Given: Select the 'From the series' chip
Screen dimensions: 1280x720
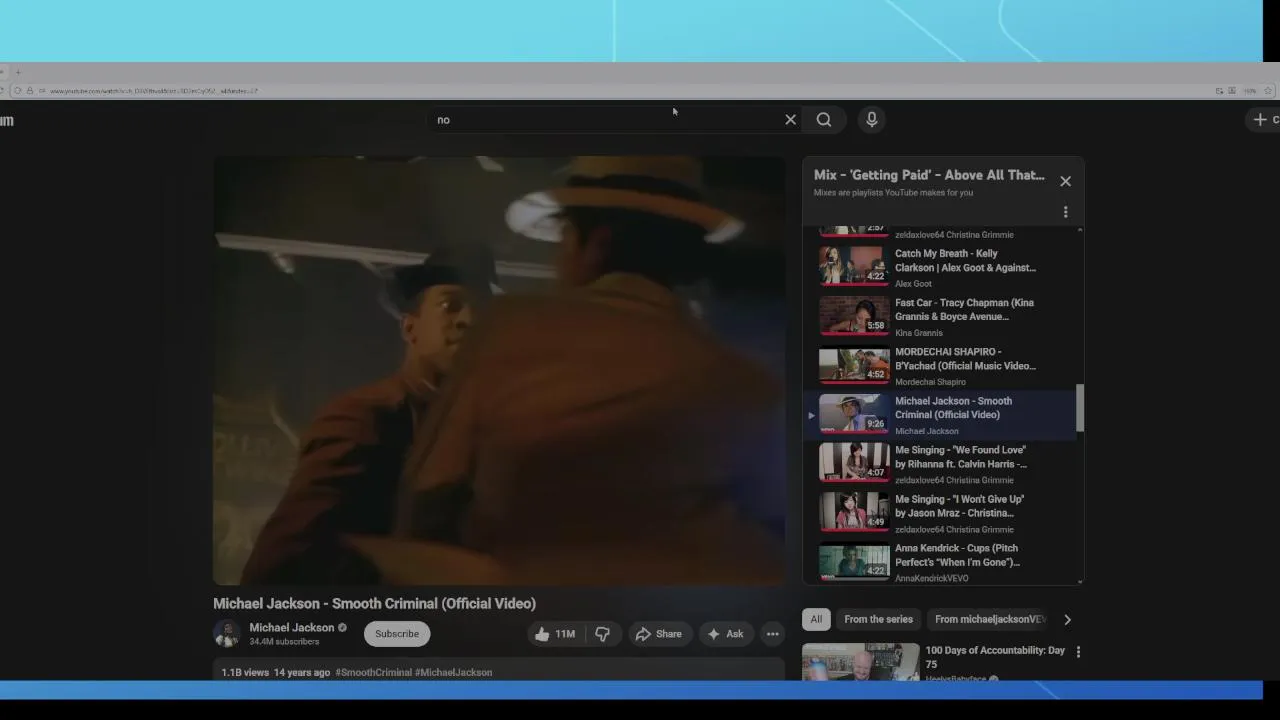Looking at the screenshot, I should (878, 620).
